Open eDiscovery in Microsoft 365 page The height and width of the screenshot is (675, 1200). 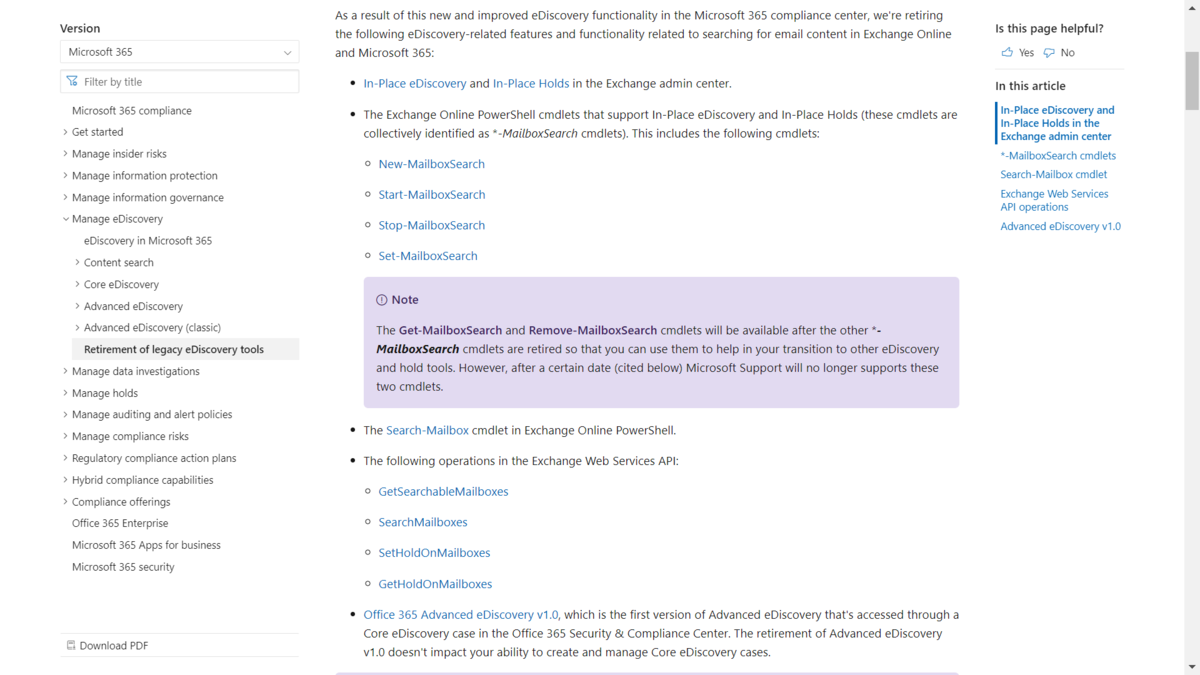click(148, 241)
